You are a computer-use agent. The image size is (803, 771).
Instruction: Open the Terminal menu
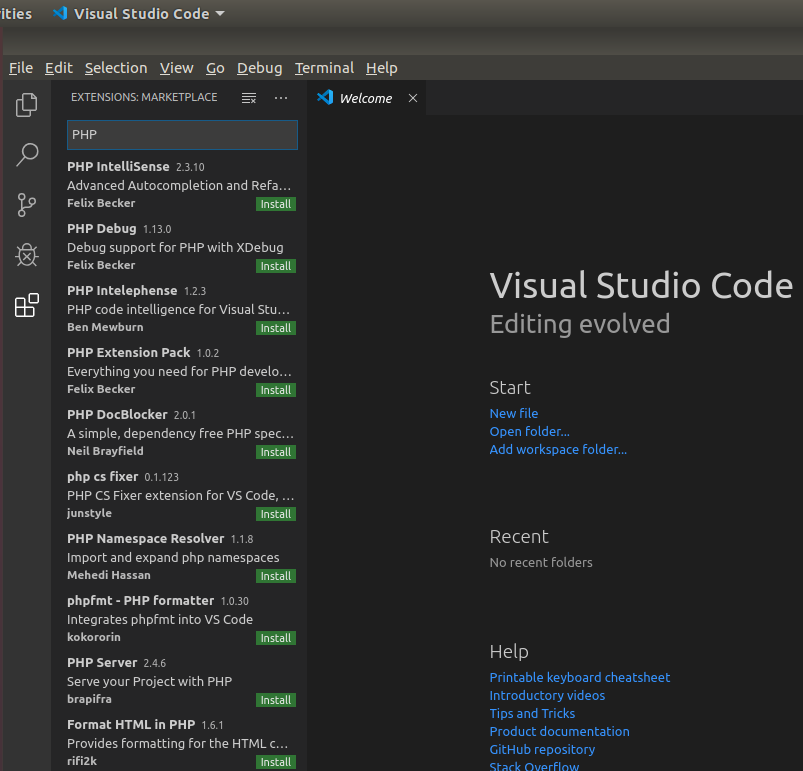coord(324,68)
